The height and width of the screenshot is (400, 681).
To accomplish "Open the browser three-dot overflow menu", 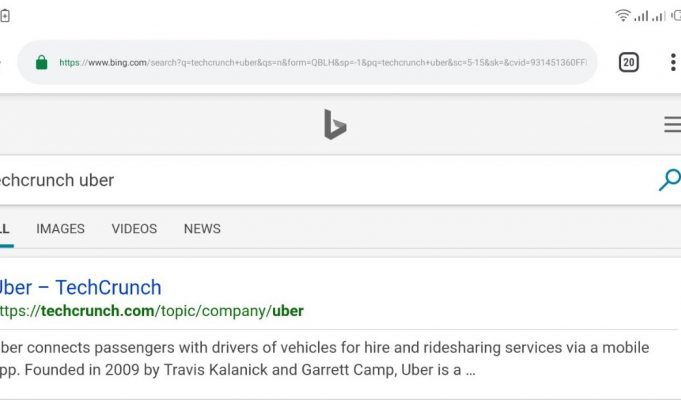I will tap(673, 63).
